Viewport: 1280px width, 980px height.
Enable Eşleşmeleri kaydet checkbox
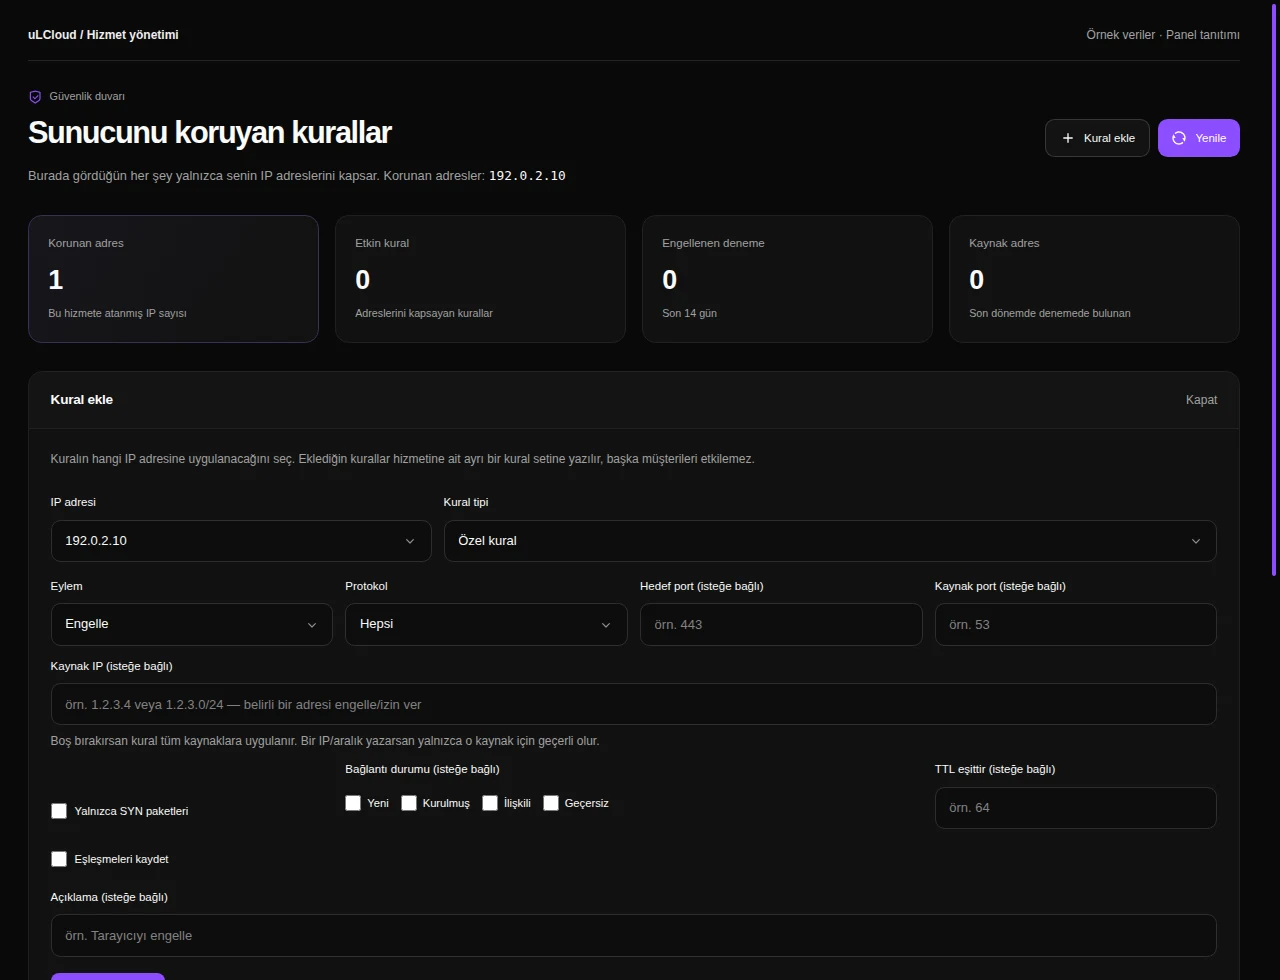59,859
